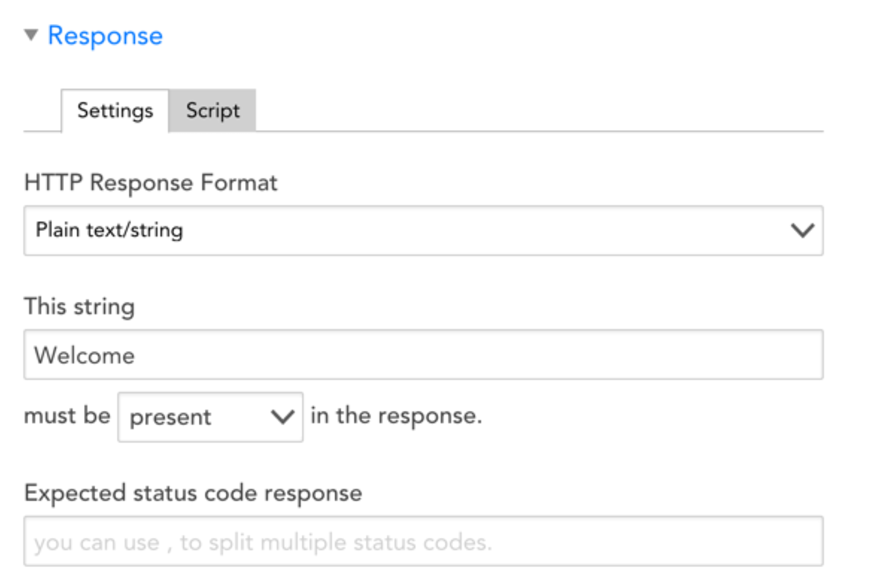Focus the Expected status code response field
The width and height of the screenshot is (877, 587).
click(423, 541)
